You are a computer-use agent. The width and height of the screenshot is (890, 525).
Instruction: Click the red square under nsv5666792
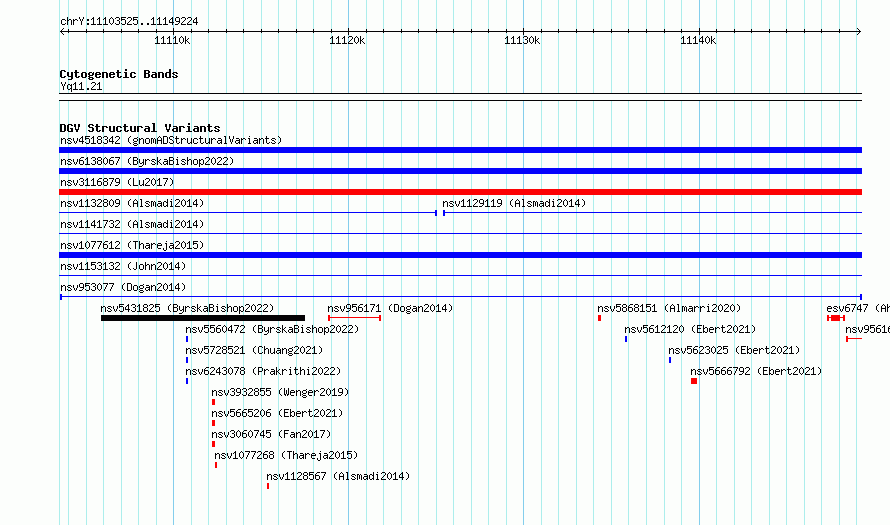[x=694, y=381]
